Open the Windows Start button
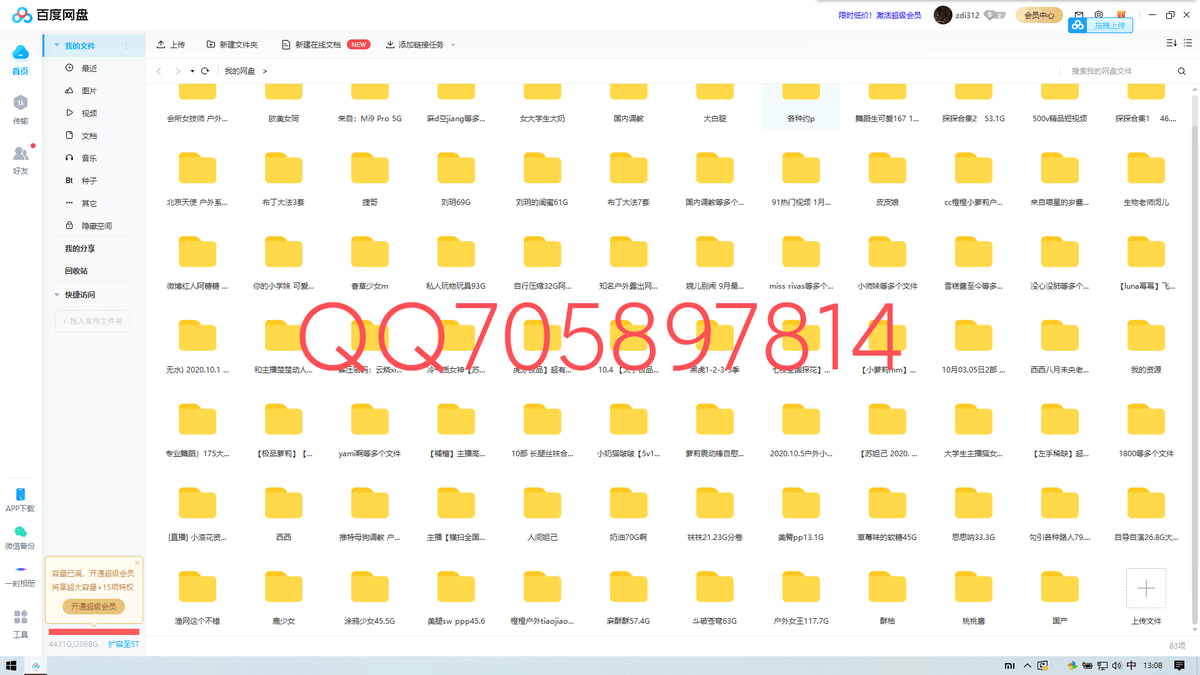This screenshot has width=1200, height=675. [x=11, y=666]
